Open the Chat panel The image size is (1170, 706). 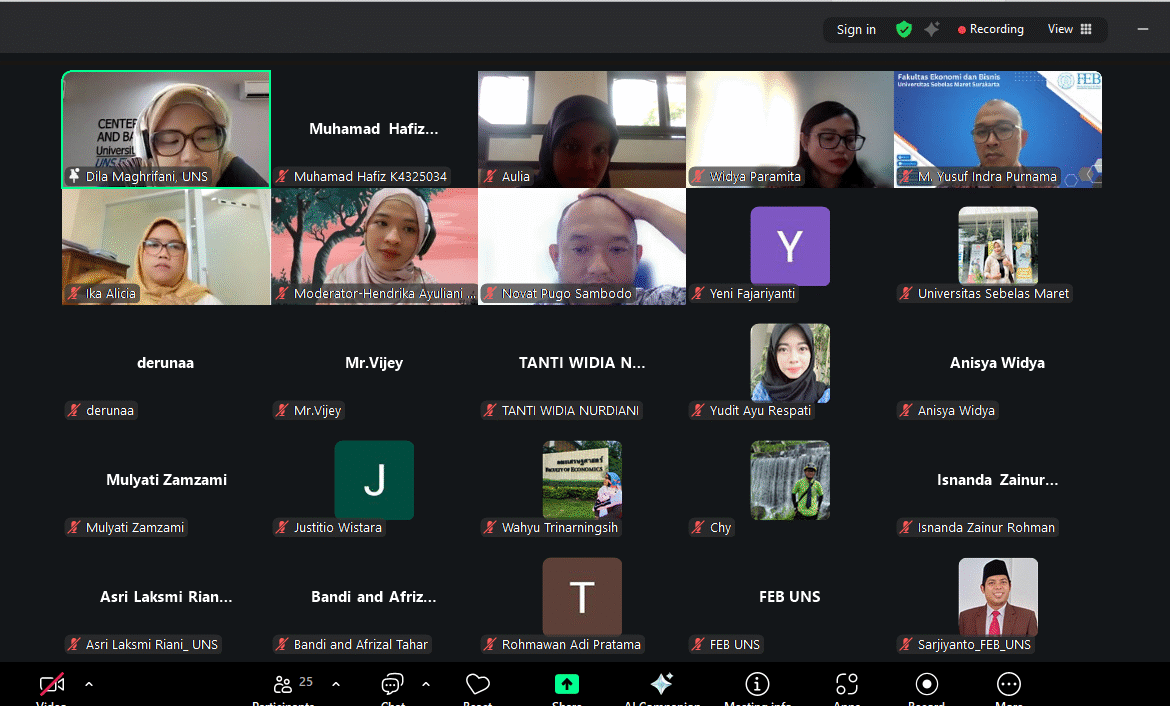click(392, 685)
